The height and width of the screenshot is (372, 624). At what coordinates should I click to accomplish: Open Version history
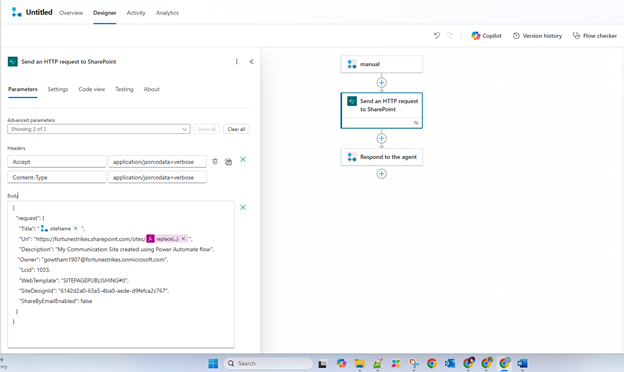pos(537,35)
